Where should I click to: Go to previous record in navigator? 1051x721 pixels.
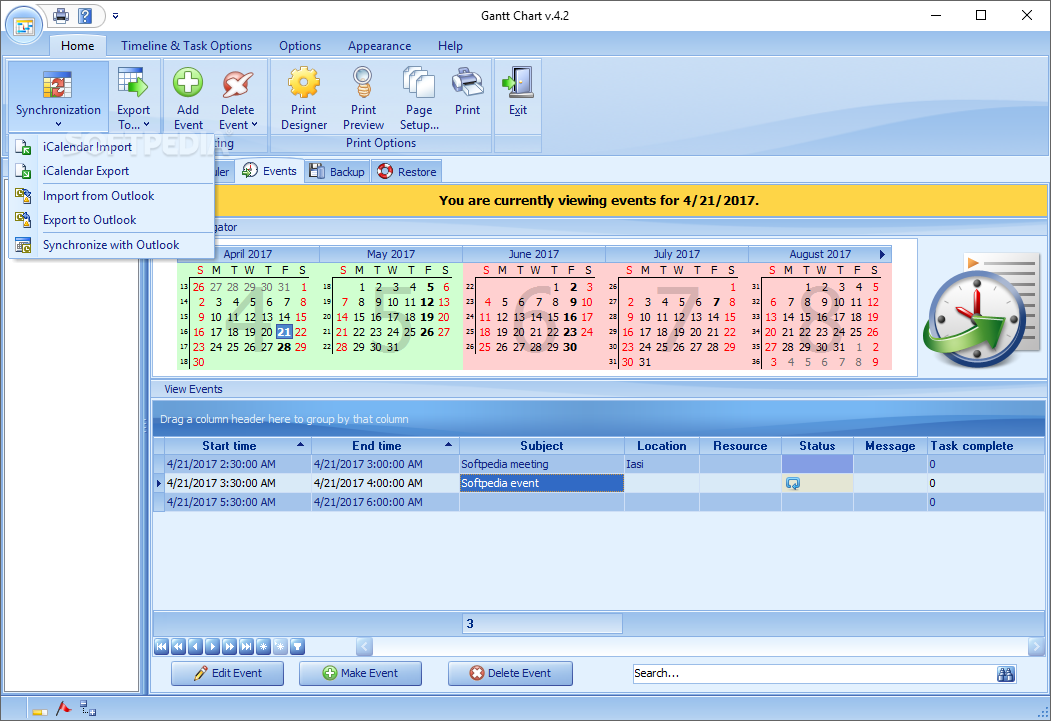click(195, 646)
